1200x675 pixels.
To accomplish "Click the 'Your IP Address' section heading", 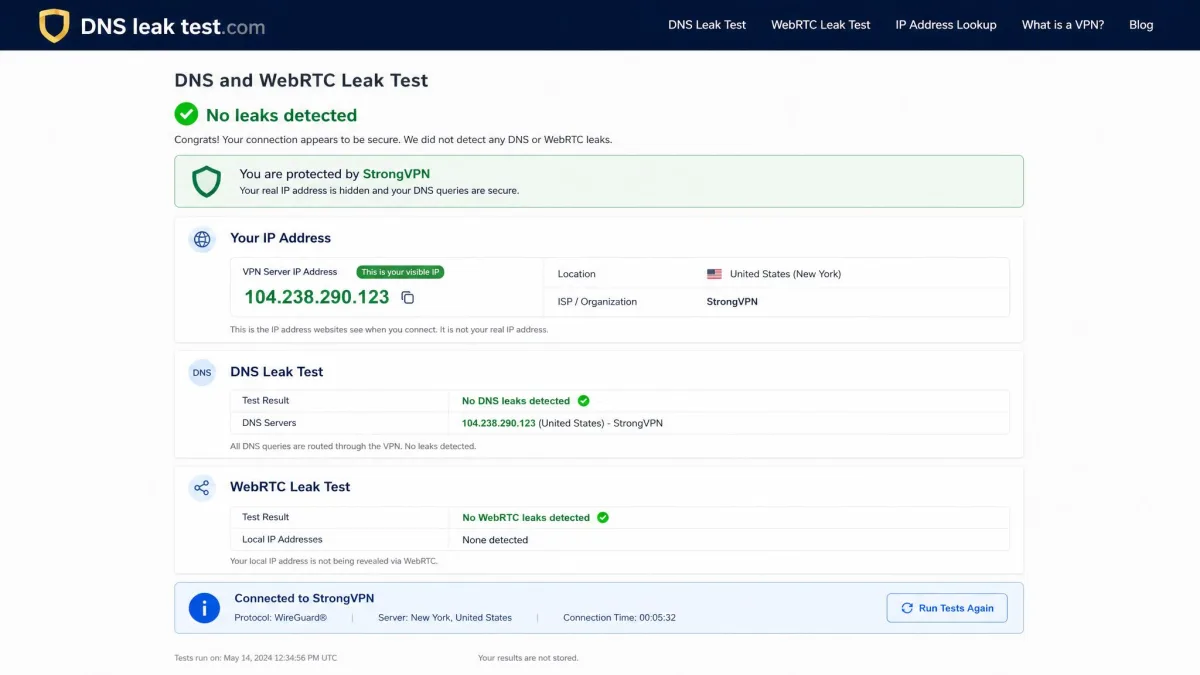I will tap(280, 238).
